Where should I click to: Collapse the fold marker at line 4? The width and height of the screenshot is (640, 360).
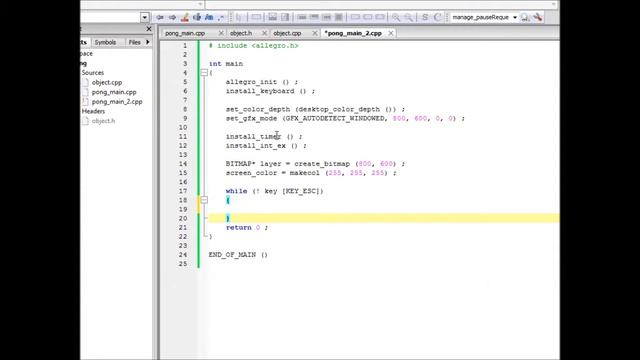click(x=204, y=73)
